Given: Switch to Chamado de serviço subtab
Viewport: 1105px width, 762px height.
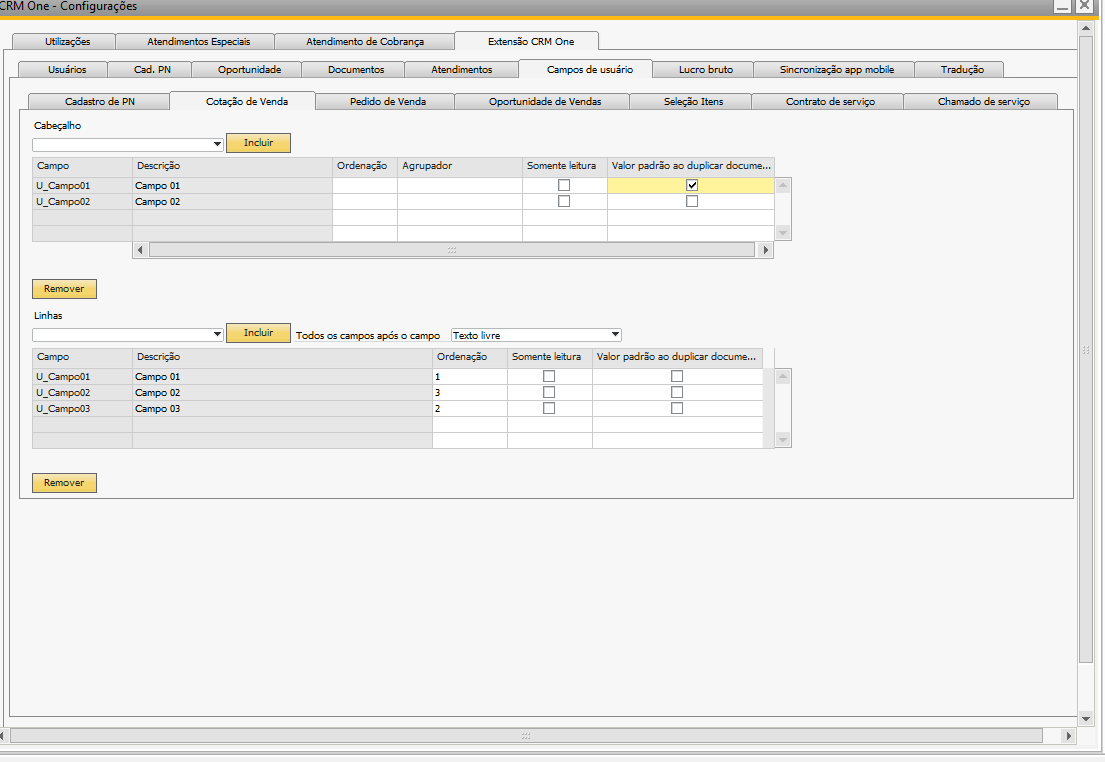Looking at the screenshot, I should 984,102.
